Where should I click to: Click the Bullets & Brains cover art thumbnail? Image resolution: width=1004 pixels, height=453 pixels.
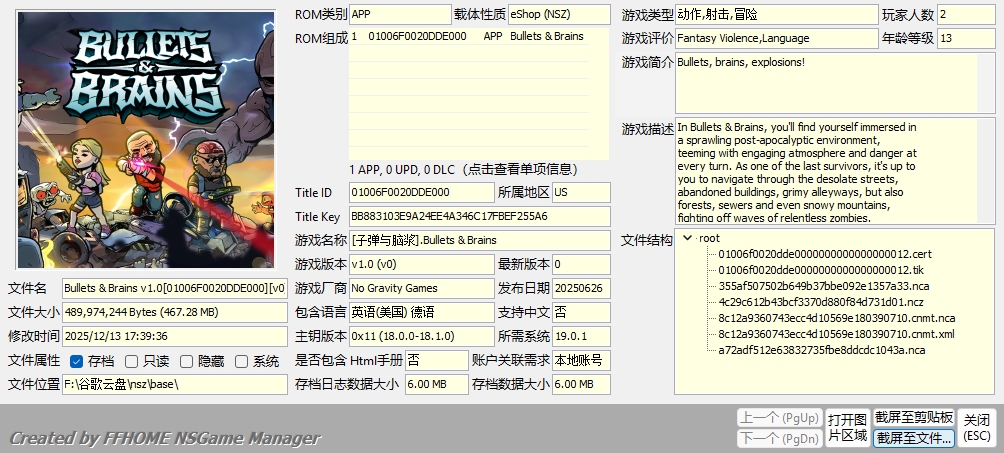pyautogui.click(x=145, y=140)
